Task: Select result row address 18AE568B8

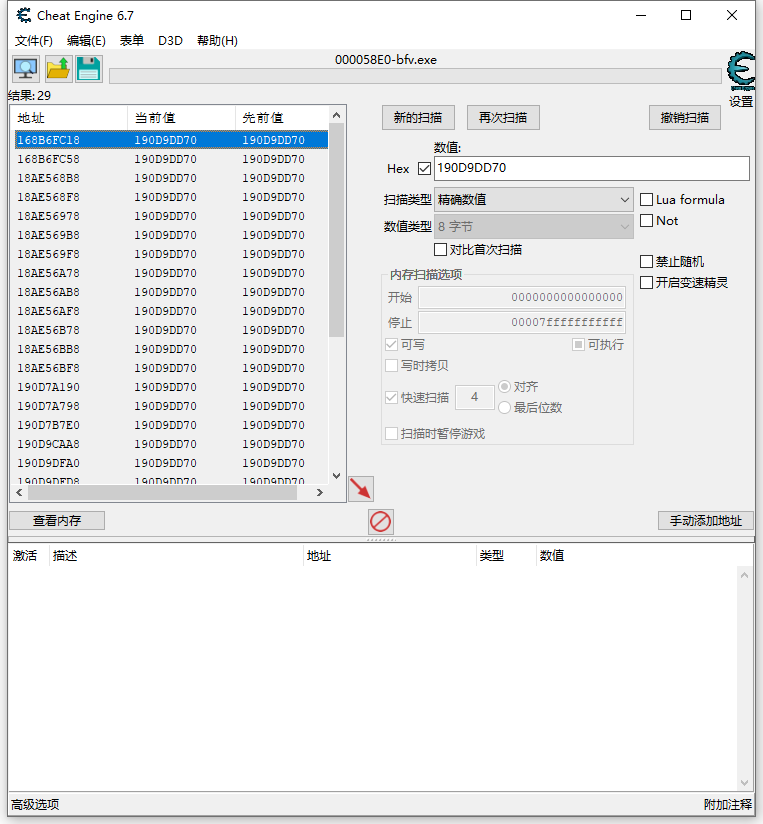Action: [x=171, y=178]
